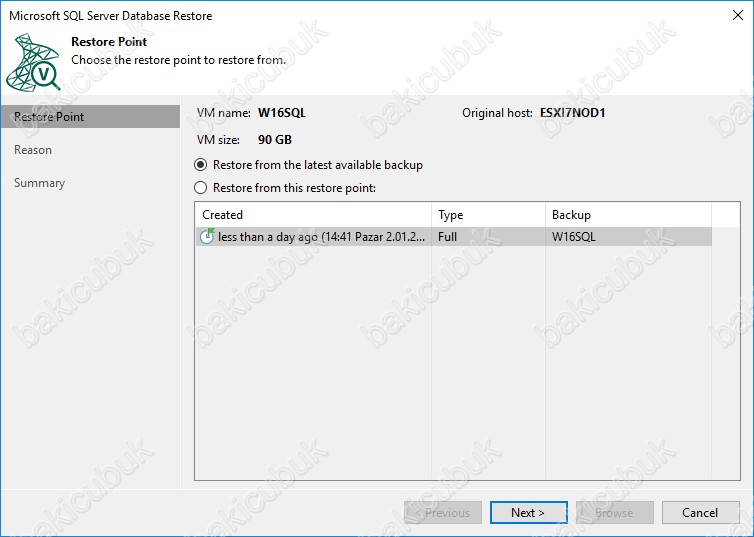Click the disabled Previous button

[x=442, y=512]
